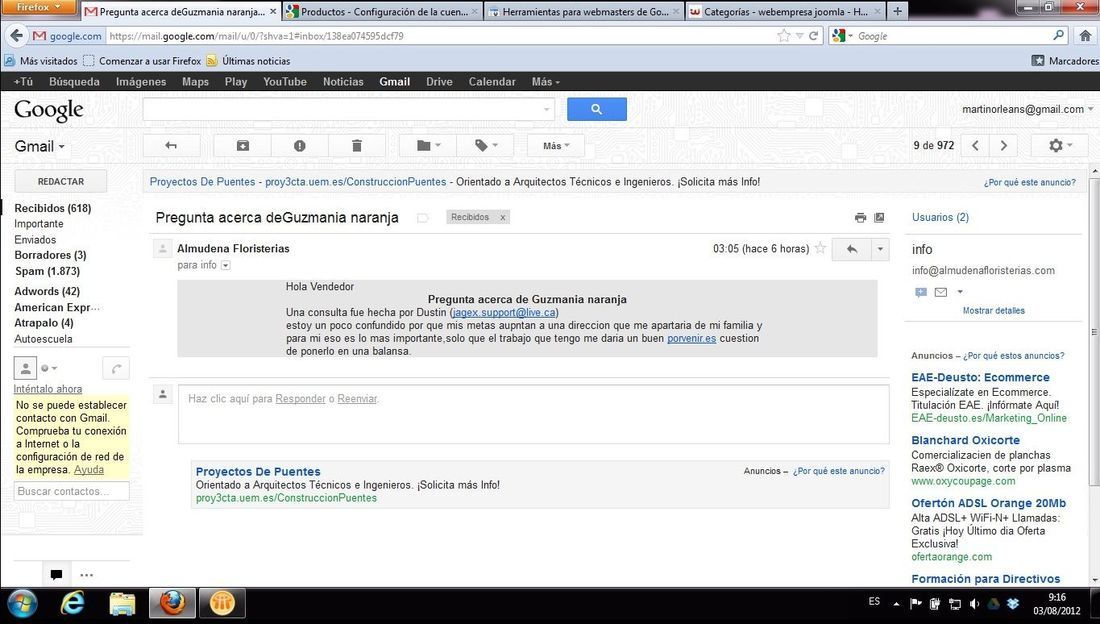
Task: Open conversation in new window icon
Action: (x=879, y=218)
